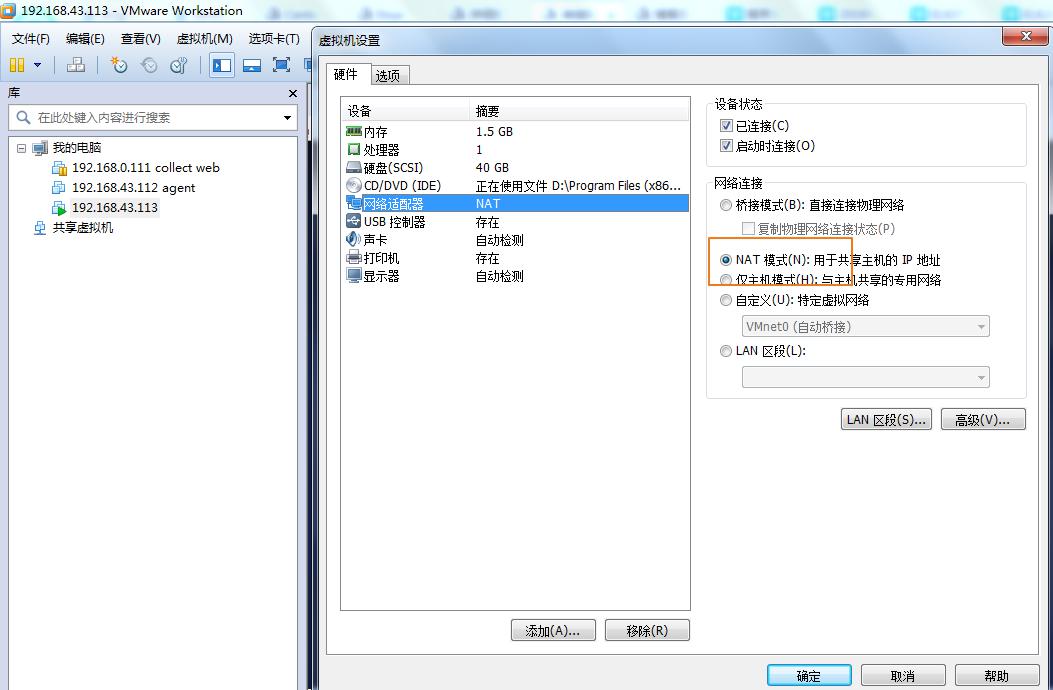Click the Memory chip icon in the device list
1053x690 pixels.
point(354,131)
